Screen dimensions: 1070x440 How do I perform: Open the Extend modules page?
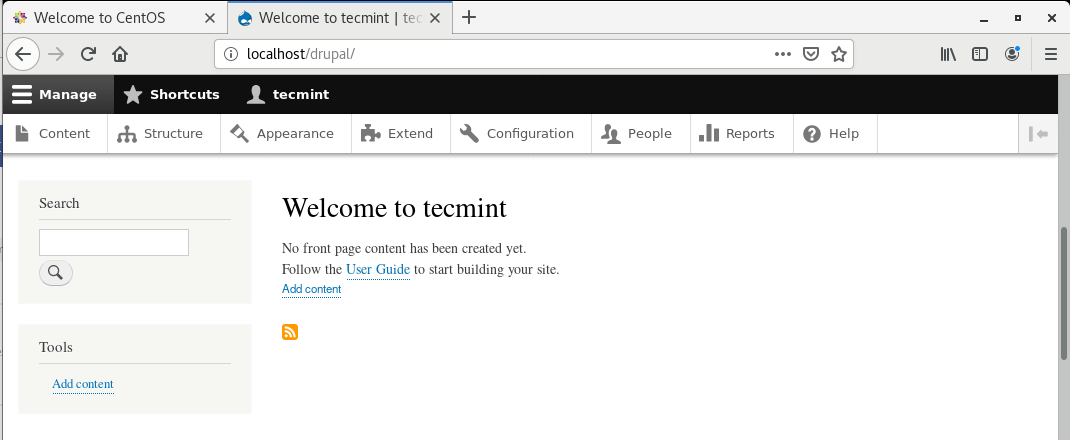[x=401, y=134]
